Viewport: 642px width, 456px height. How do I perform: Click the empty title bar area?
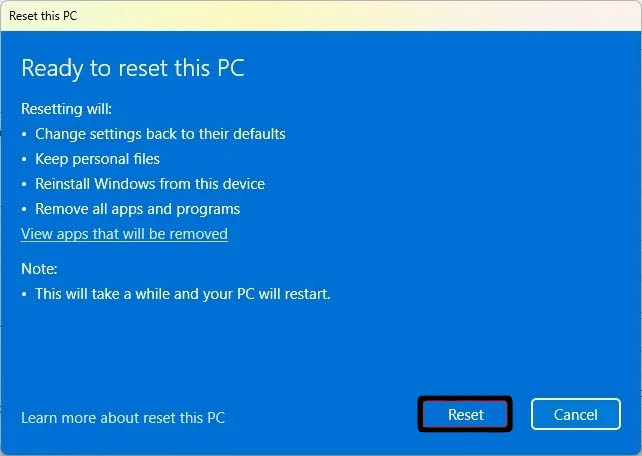350,15
